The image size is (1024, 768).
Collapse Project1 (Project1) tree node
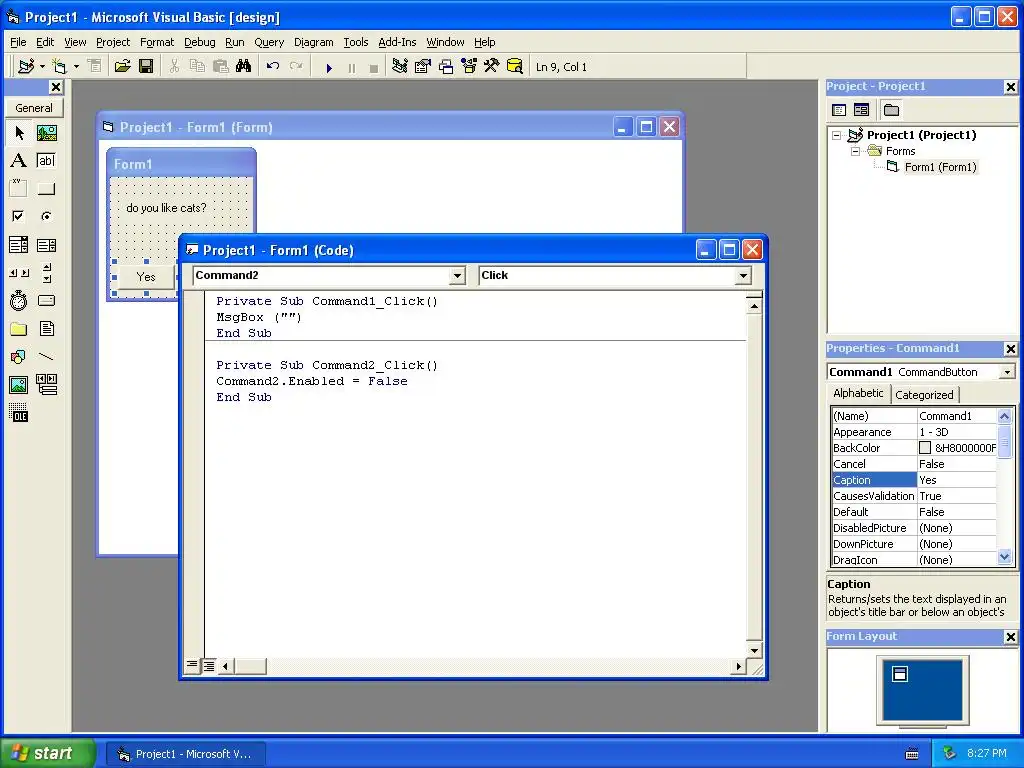tap(837, 135)
